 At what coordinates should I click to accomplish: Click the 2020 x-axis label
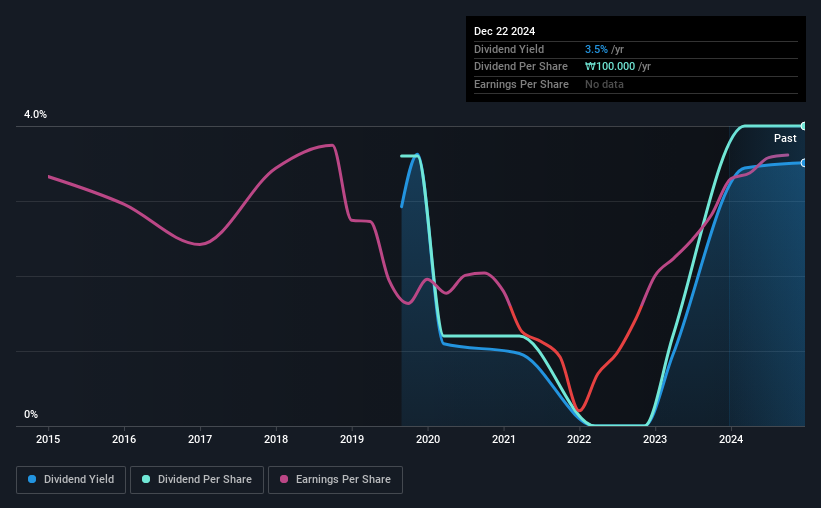[428, 439]
